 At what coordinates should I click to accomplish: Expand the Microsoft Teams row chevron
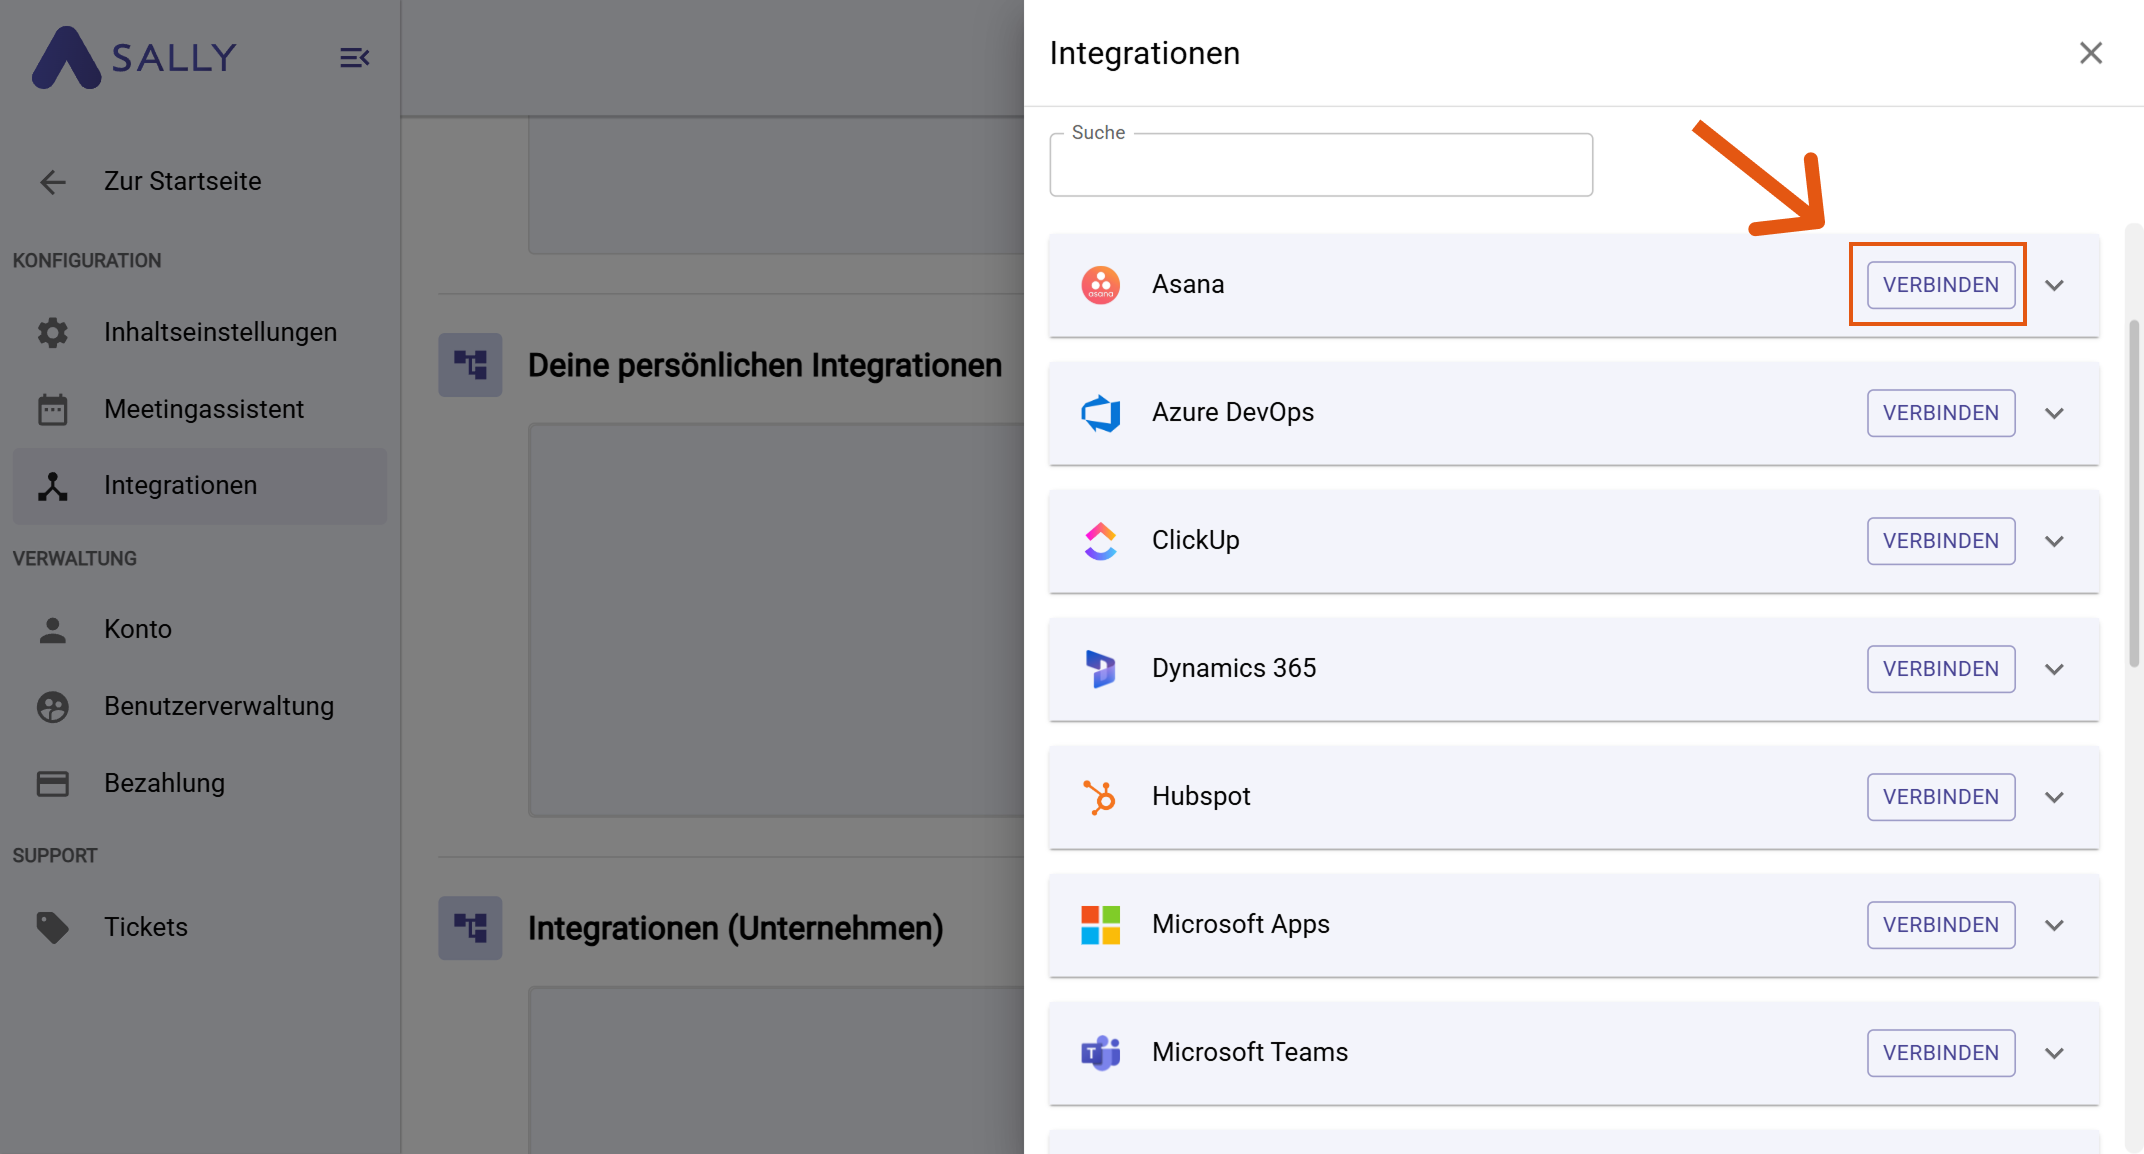click(2055, 1053)
